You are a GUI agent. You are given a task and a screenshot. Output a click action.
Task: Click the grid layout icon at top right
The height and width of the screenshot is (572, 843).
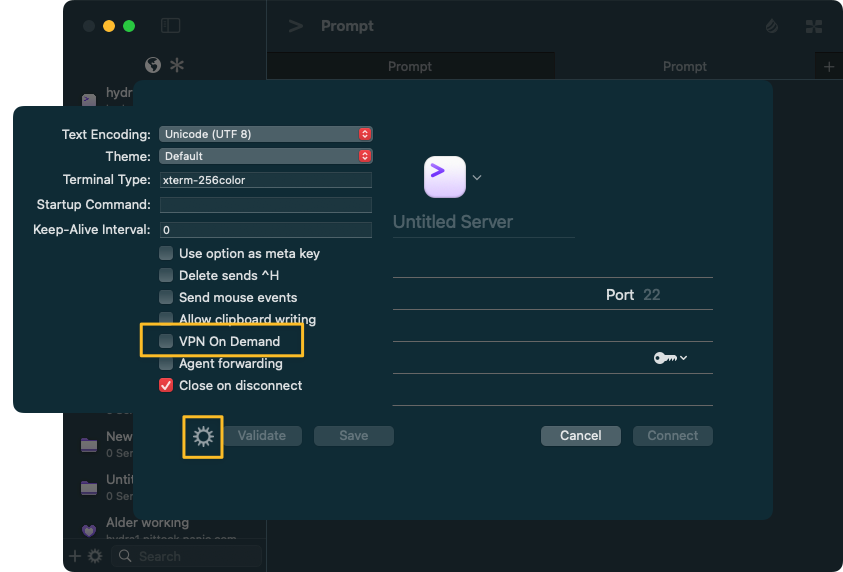[x=814, y=26]
